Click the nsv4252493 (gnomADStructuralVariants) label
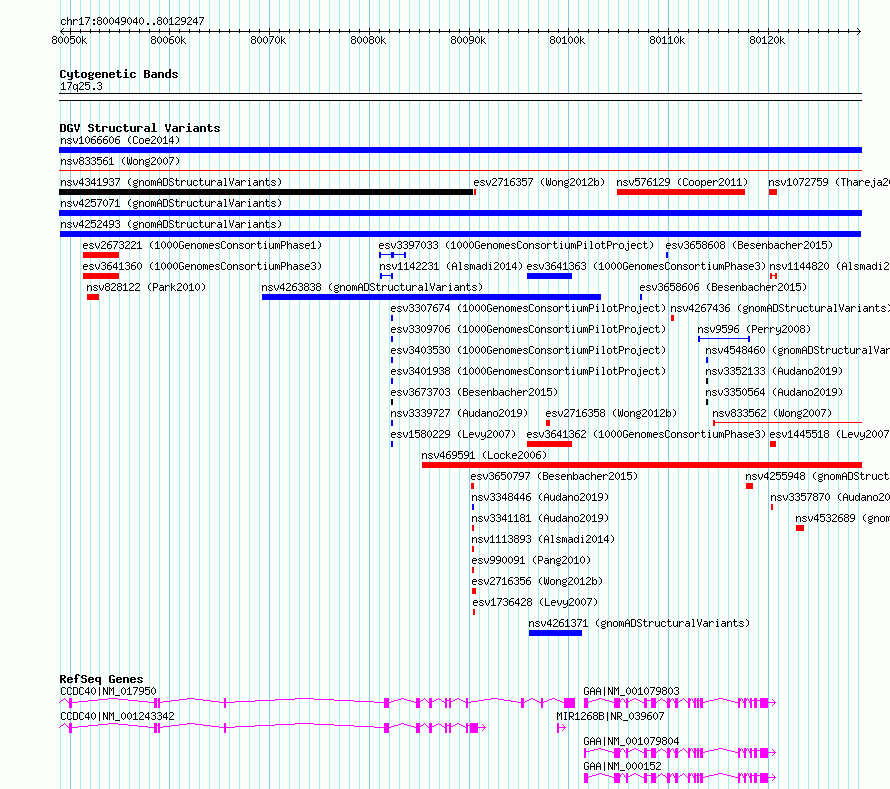This screenshot has width=890, height=789. tap(171, 224)
